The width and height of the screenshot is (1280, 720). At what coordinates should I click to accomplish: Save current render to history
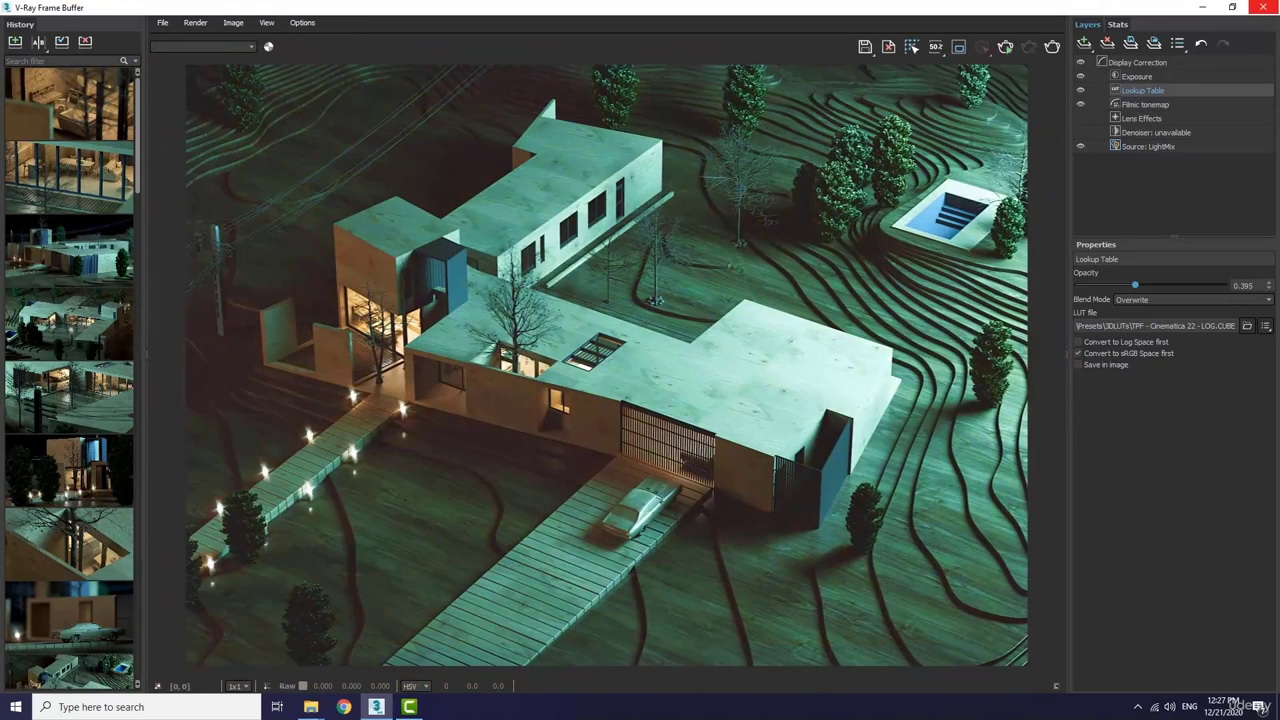coord(15,41)
